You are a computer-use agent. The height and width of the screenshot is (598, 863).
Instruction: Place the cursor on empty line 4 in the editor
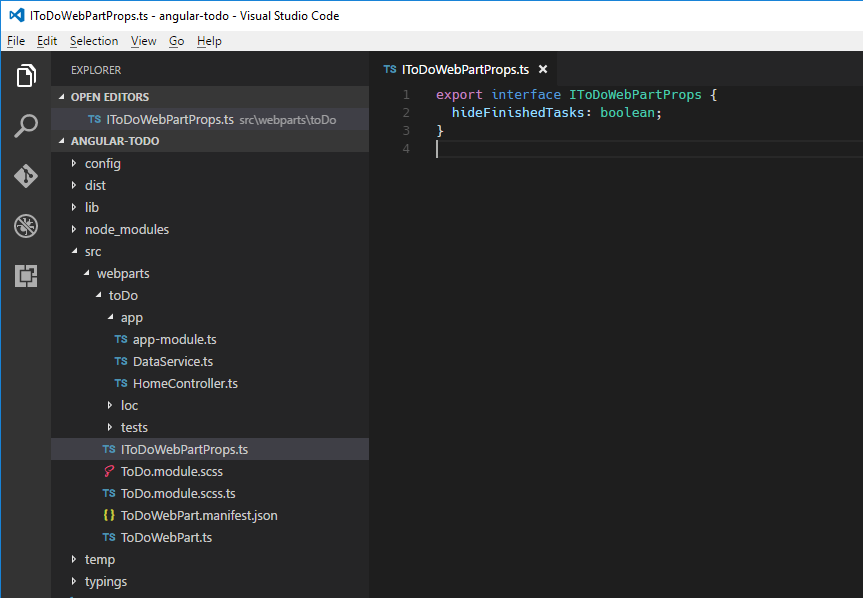(649, 149)
